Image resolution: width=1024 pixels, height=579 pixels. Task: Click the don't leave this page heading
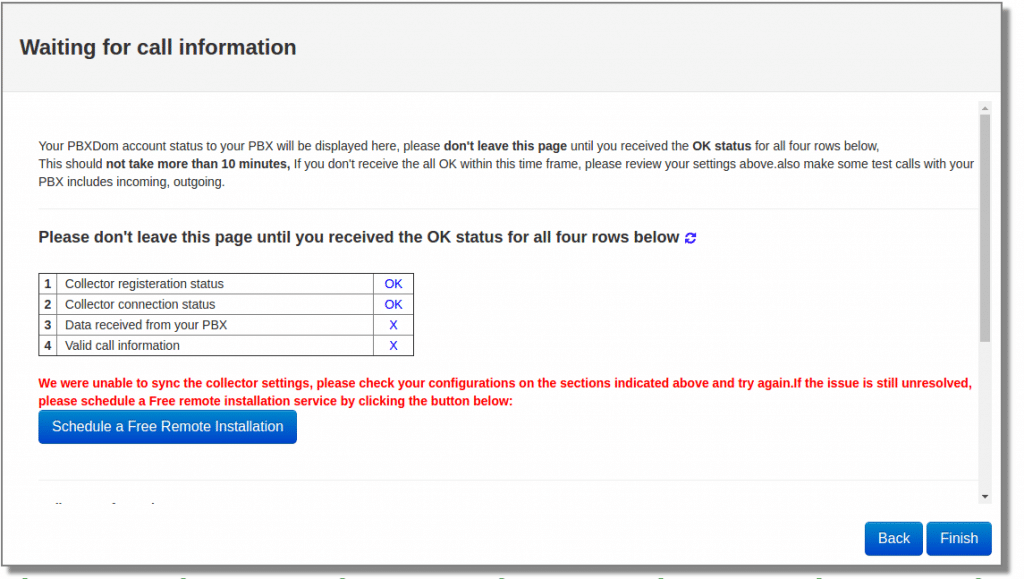click(355, 237)
